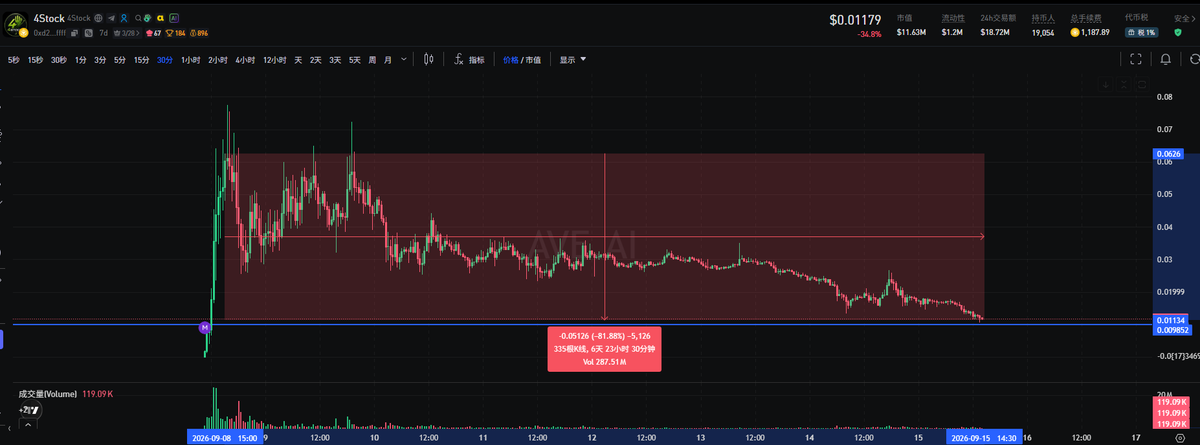
Task: Select the 2天 timeframe
Action: point(316,60)
